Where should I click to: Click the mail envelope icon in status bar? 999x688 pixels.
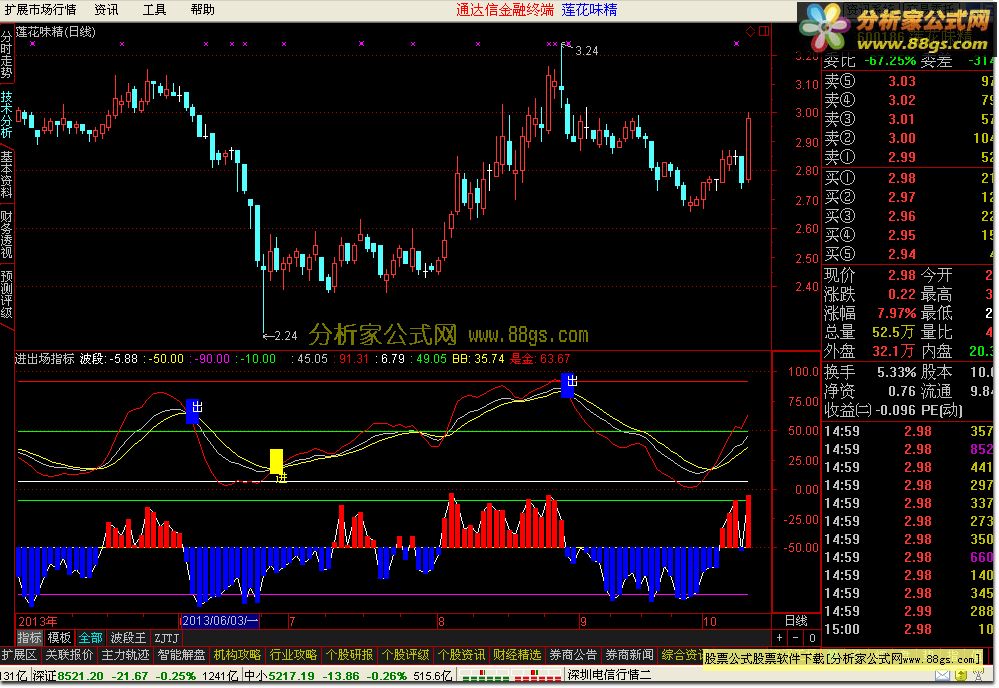pos(942,675)
